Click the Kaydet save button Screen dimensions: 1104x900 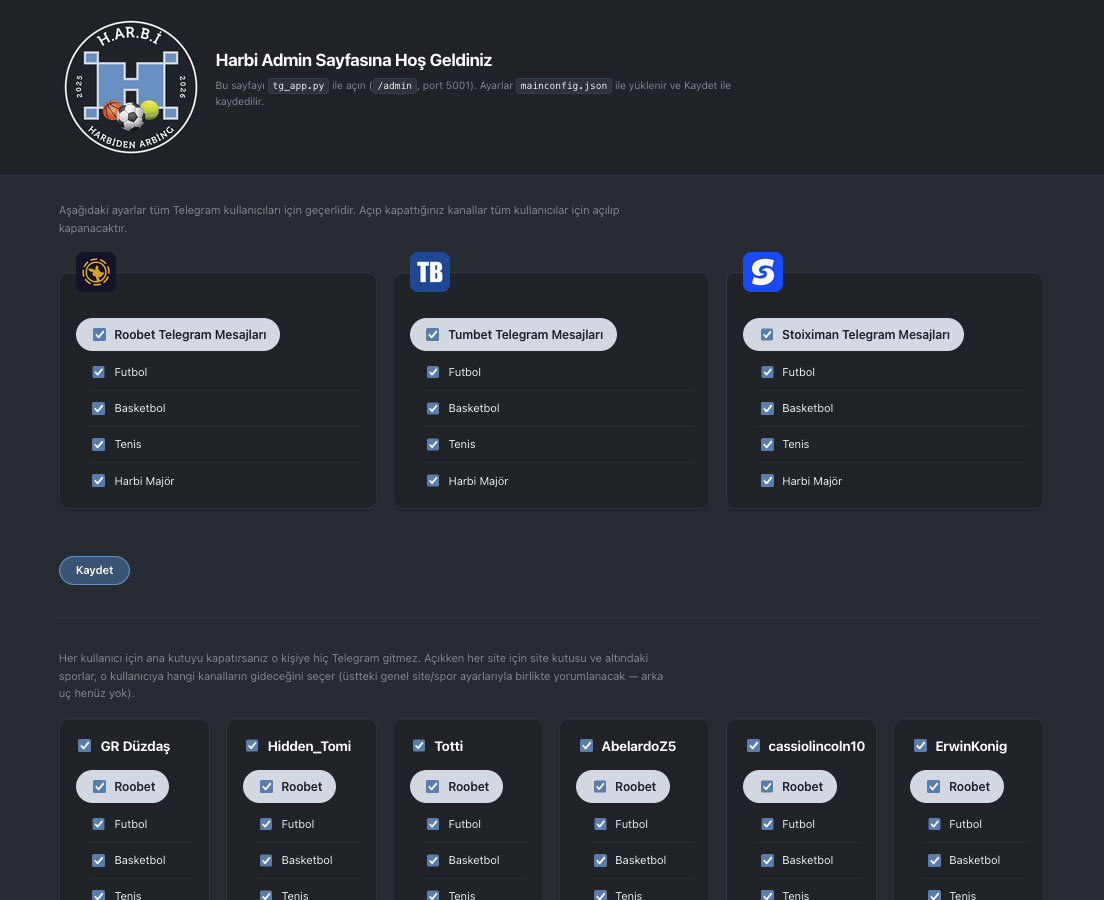94,570
